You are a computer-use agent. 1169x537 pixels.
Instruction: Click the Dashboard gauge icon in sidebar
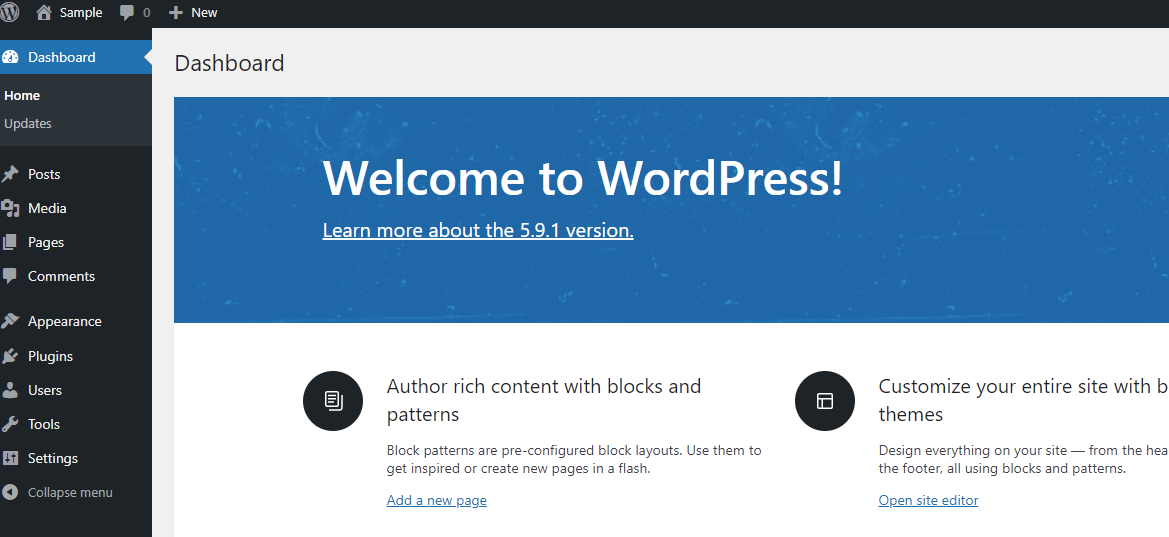coord(10,57)
